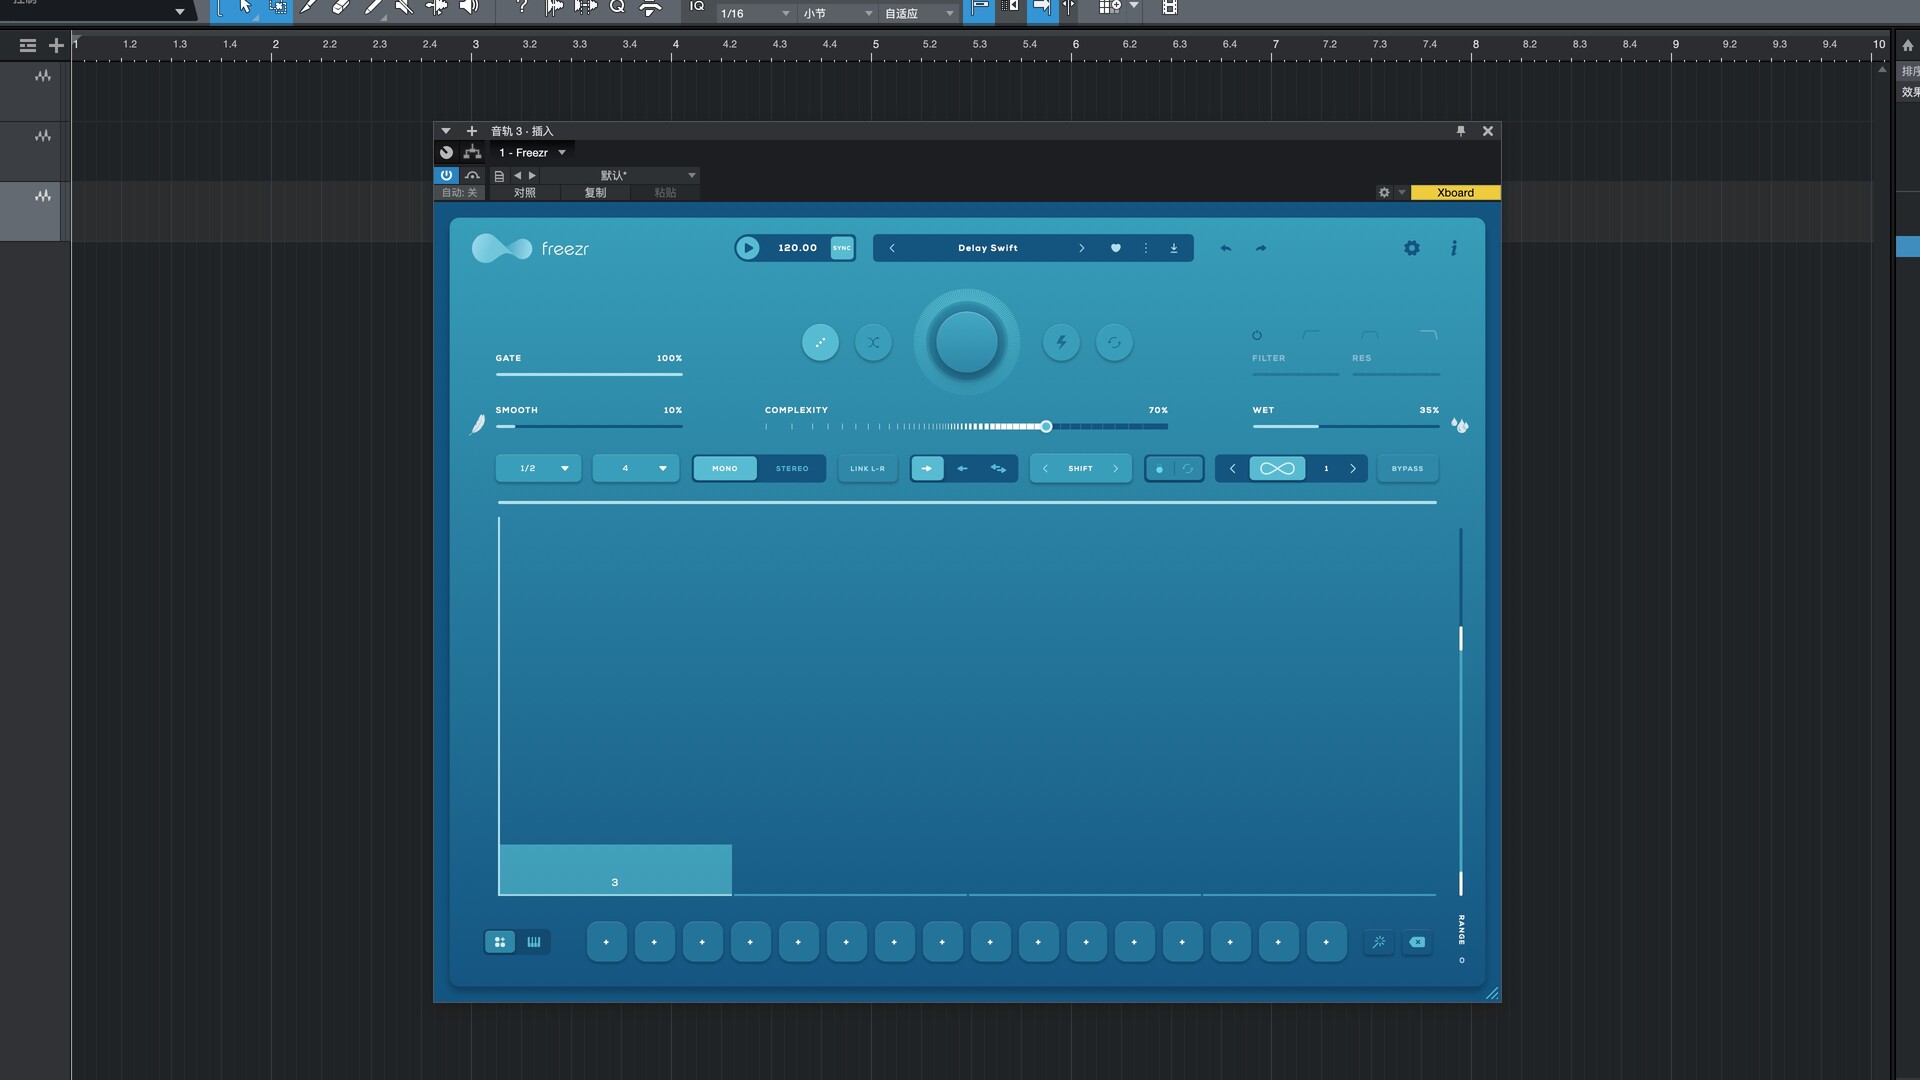
Task: Open Freezr settings gear
Action: (x=1411, y=248)
